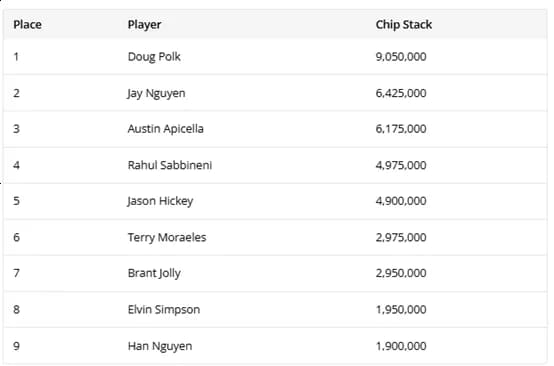This screenshot has width=554, height=366.
Task: Click the Rahul Sabbineni row name
Action: pyautogui.click(x=170, y=165)
